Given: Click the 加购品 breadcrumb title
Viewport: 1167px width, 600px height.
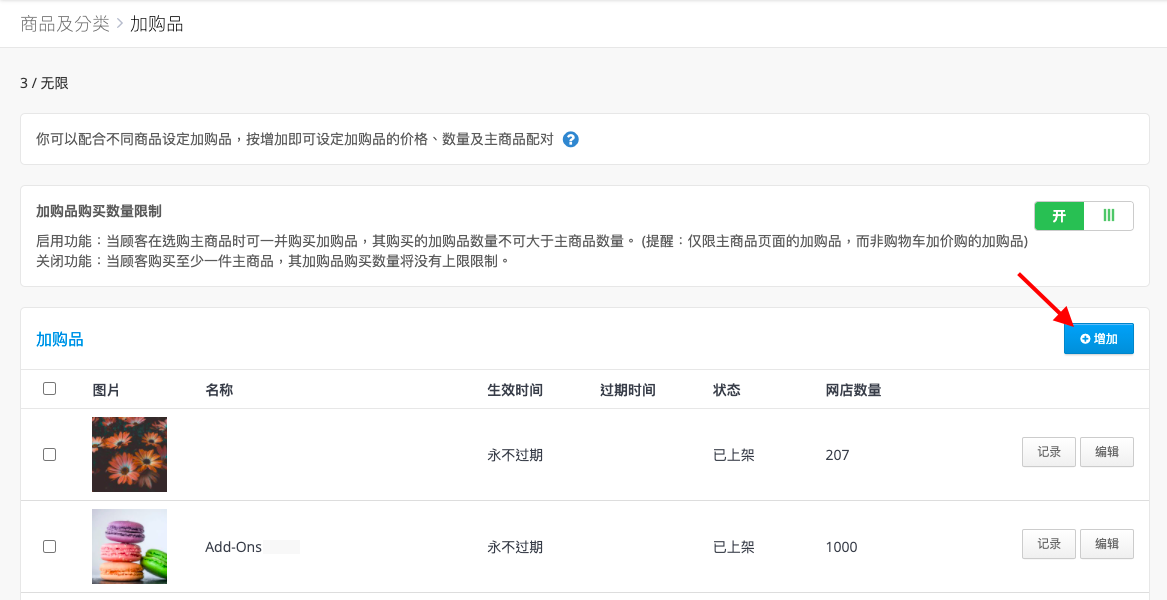Looking at the screenshot, I should [x=156, y=24].
